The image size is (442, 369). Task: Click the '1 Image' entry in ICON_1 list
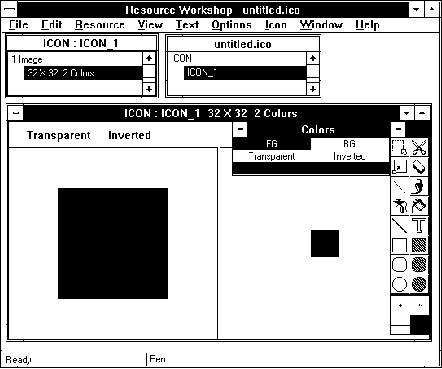click(x=27, y=59)
